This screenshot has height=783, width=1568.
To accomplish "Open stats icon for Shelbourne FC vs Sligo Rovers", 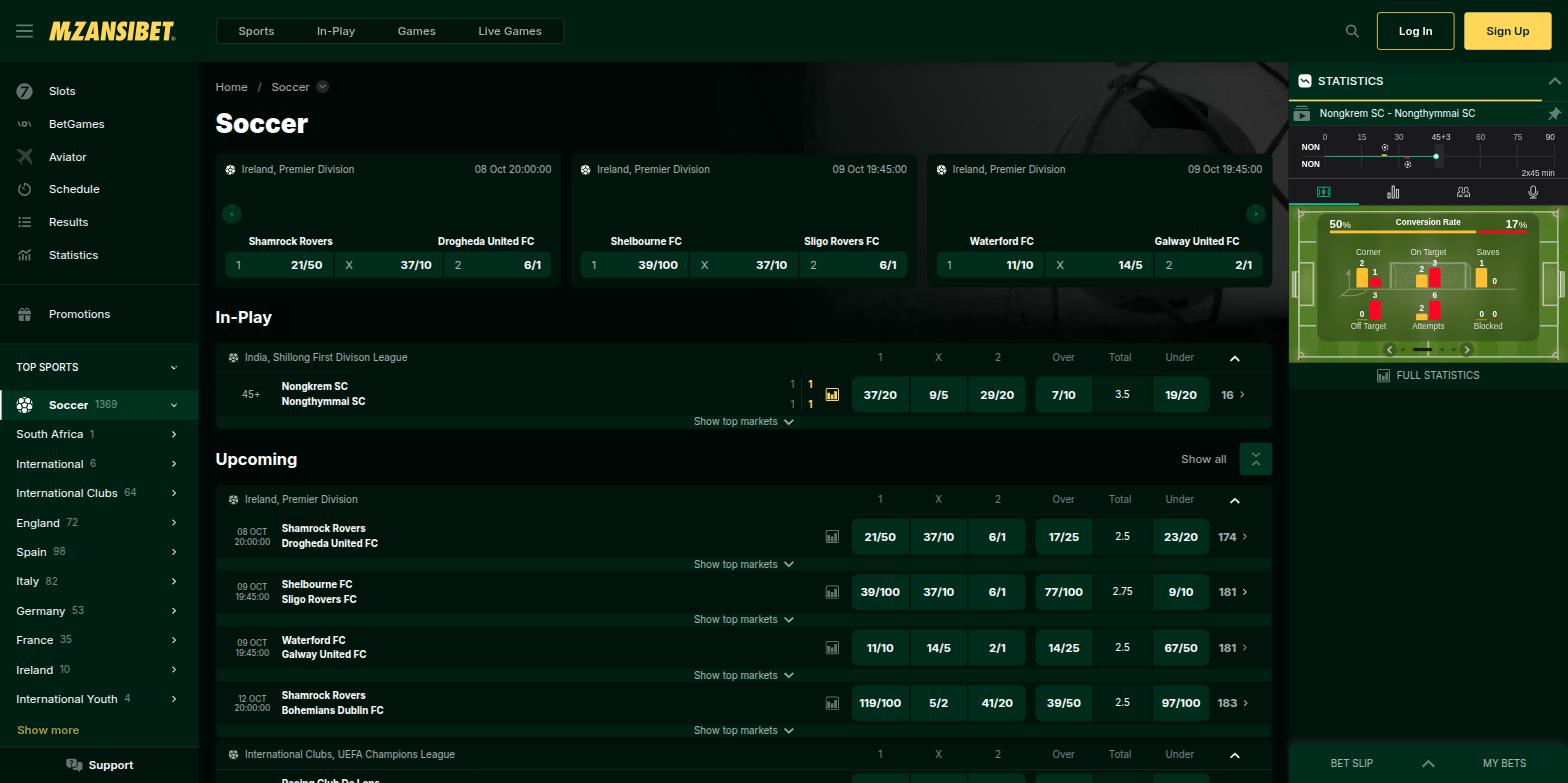I will click(832, 592).
